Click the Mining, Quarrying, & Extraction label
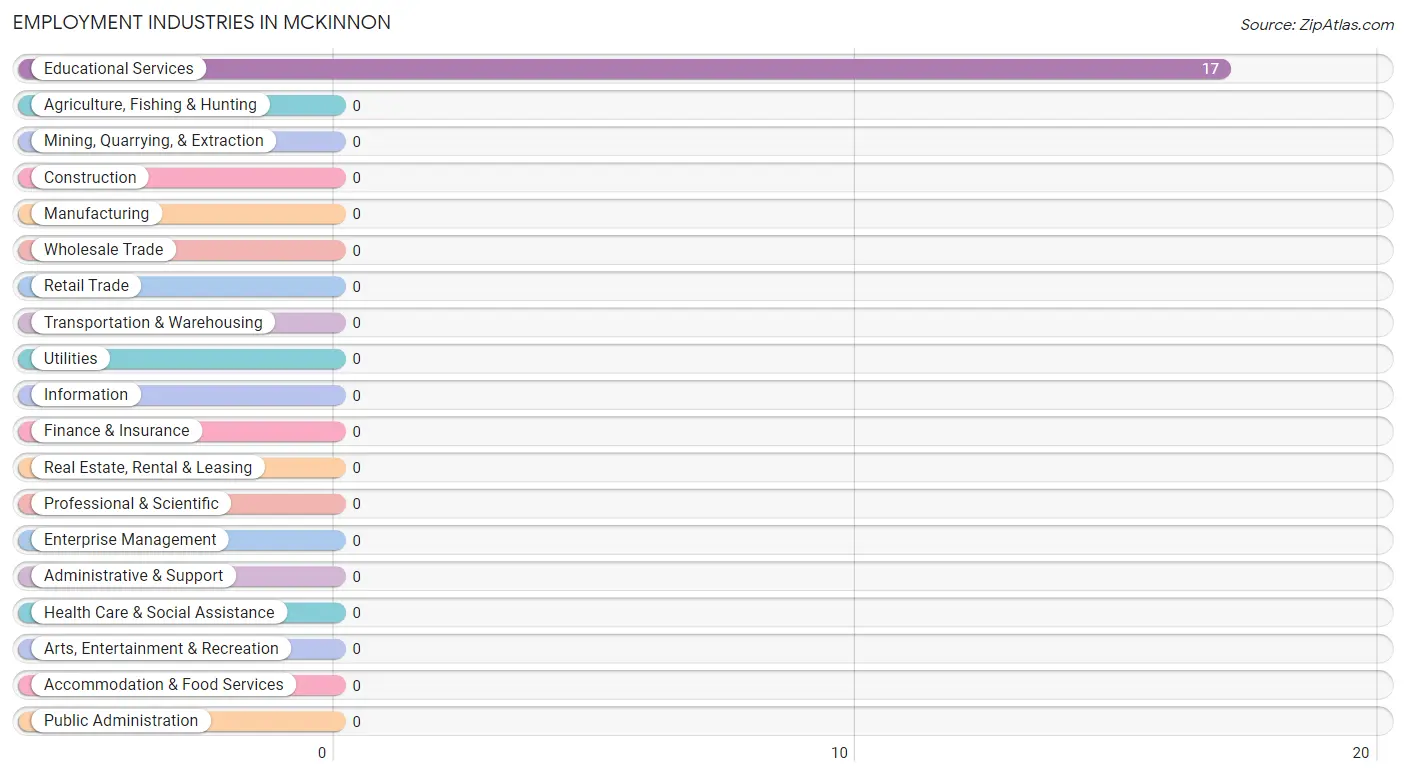The image size is (1406, 776). click(154, 141)
